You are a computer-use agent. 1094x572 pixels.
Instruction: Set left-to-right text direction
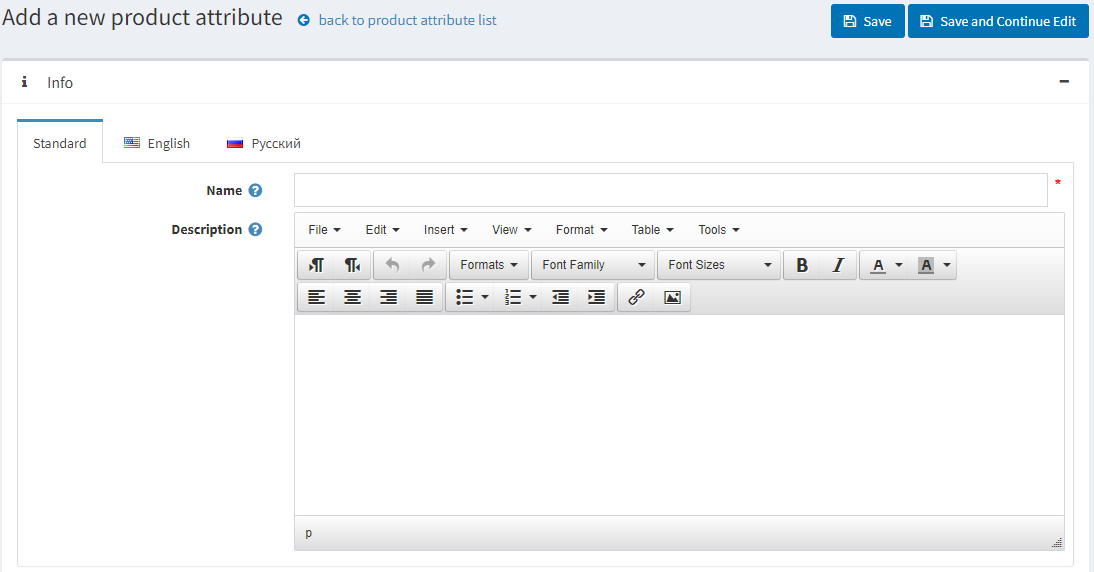[x=316, y=265]
